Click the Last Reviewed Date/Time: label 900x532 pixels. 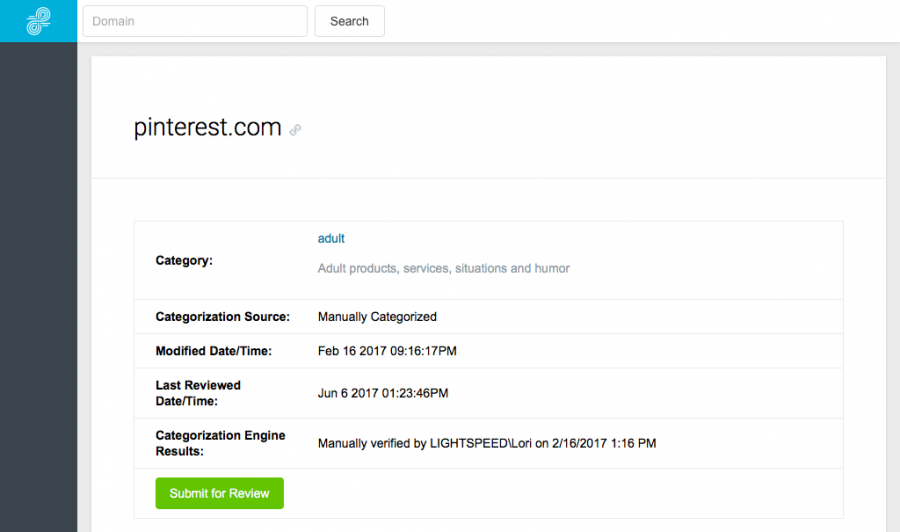[x=198, y=393]
